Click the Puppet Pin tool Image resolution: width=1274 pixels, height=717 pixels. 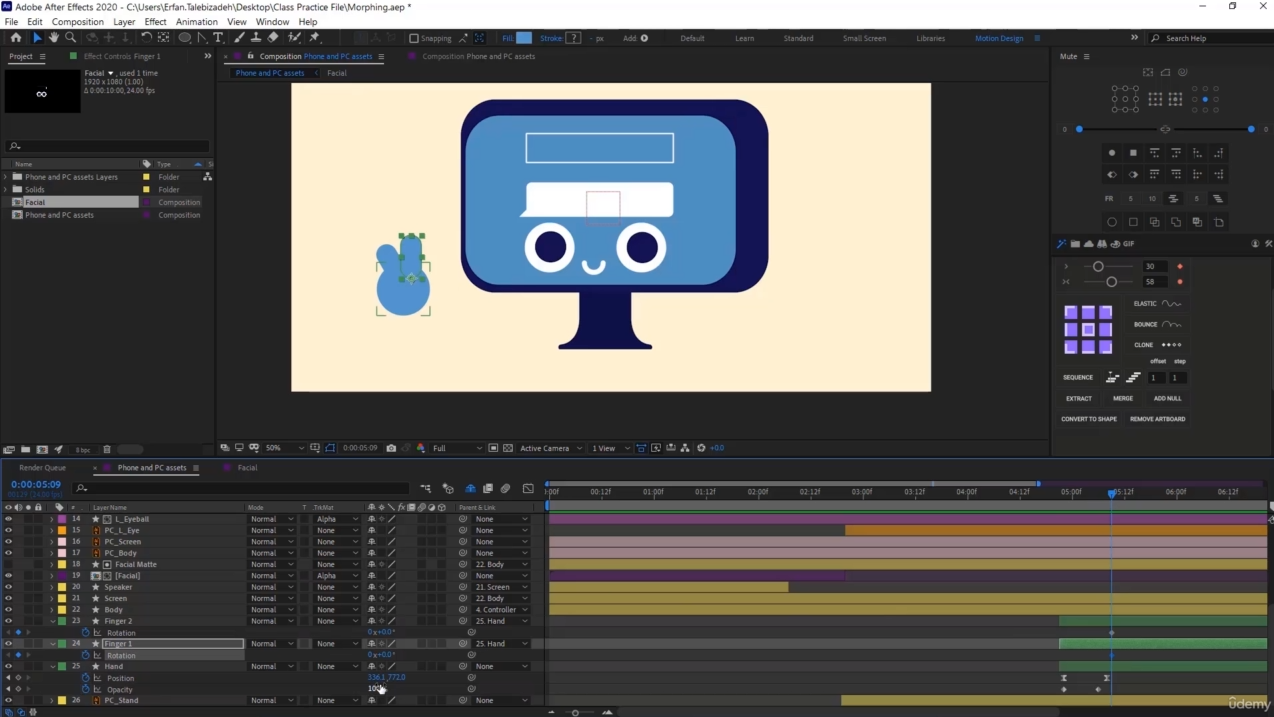[315, 38]
